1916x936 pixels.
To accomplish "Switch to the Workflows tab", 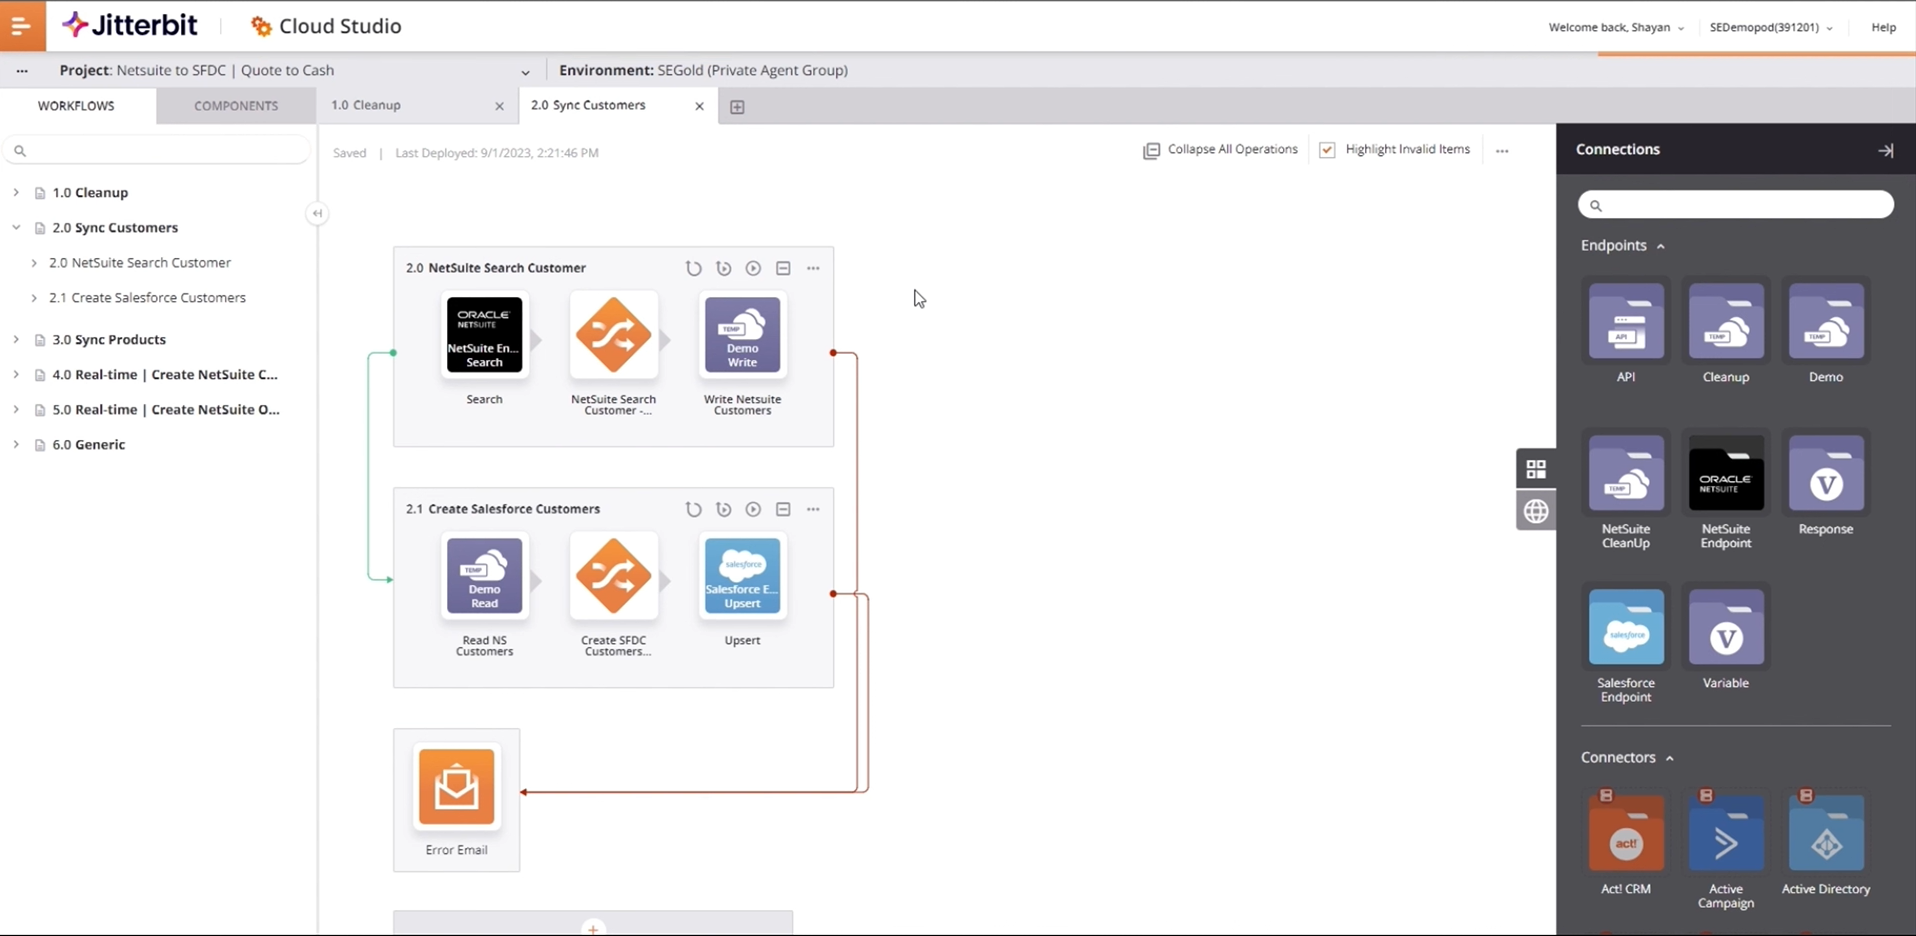I will (x=77, y=105).
